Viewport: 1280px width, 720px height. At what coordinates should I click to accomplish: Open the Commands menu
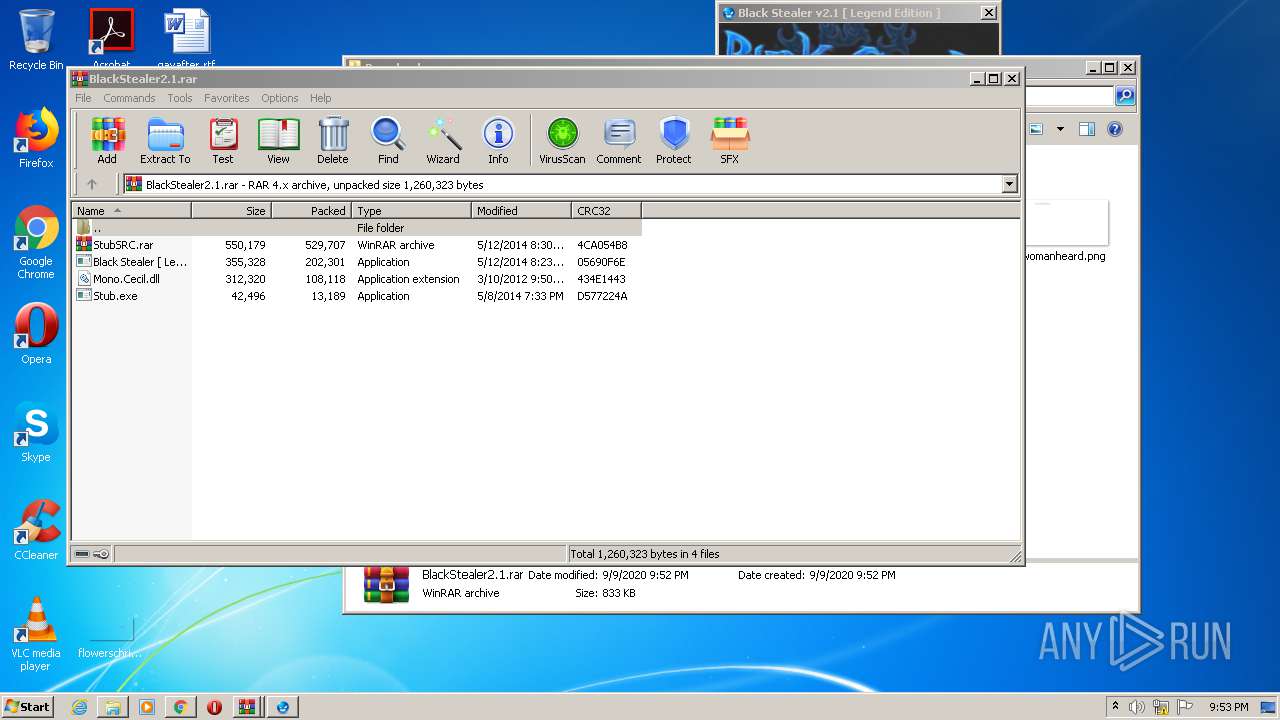pyautogui.click(x=129, y=98)
